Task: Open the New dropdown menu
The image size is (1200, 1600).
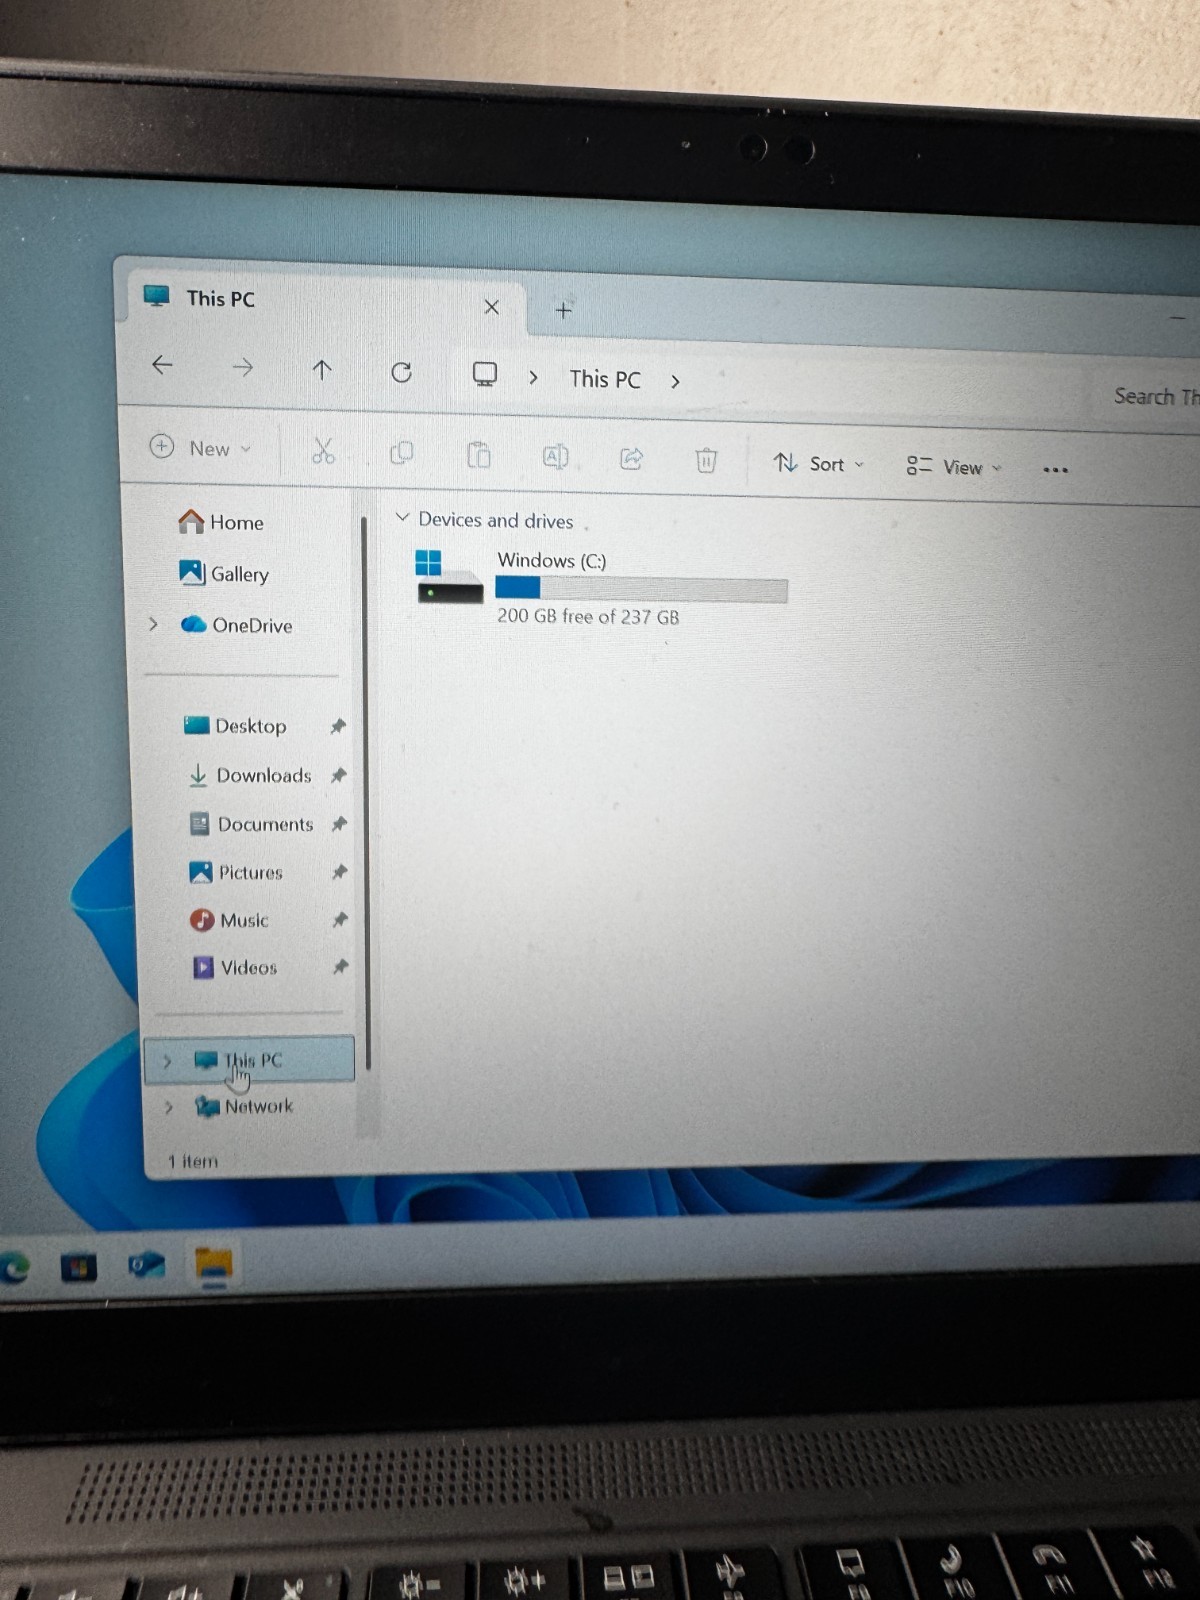Action: (200, 448)
